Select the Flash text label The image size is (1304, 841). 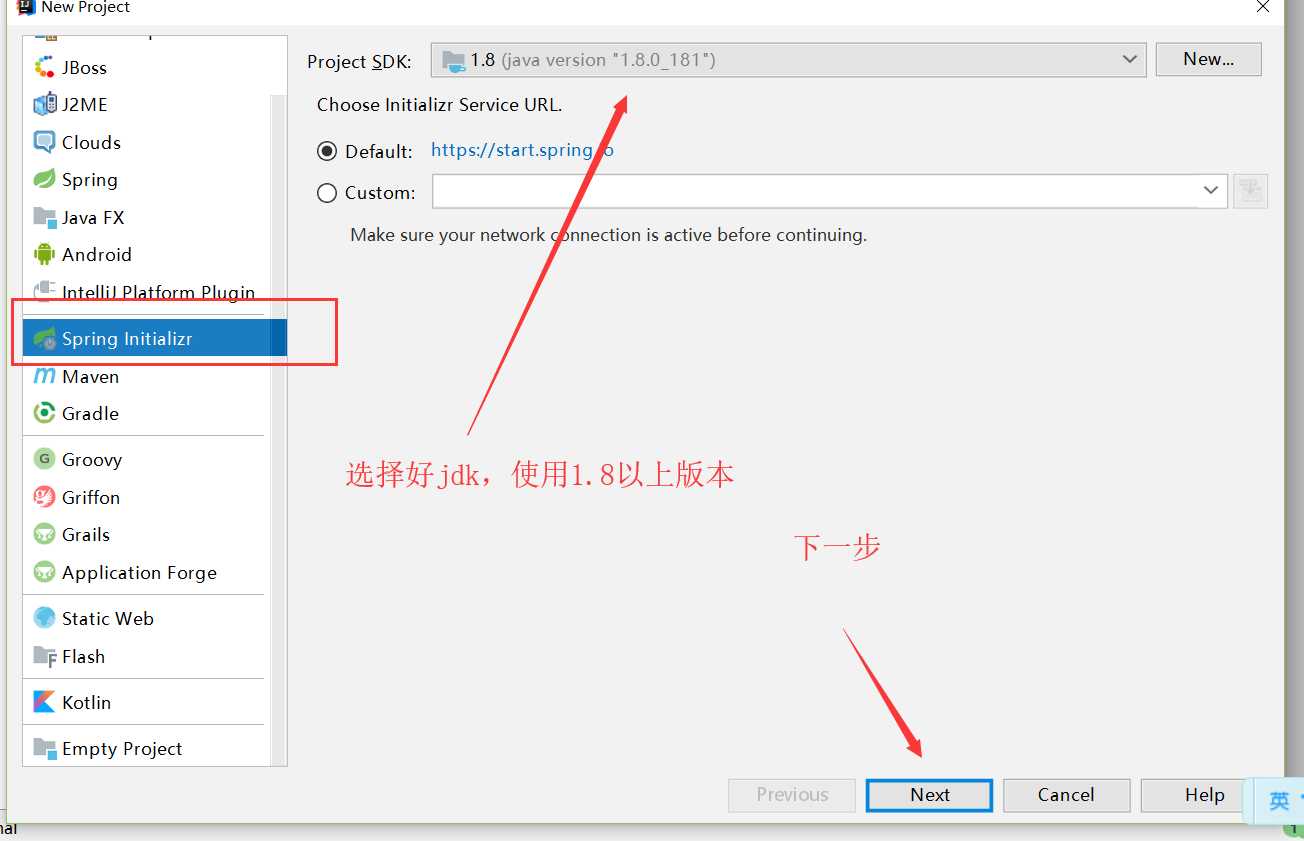pos(83,657)
